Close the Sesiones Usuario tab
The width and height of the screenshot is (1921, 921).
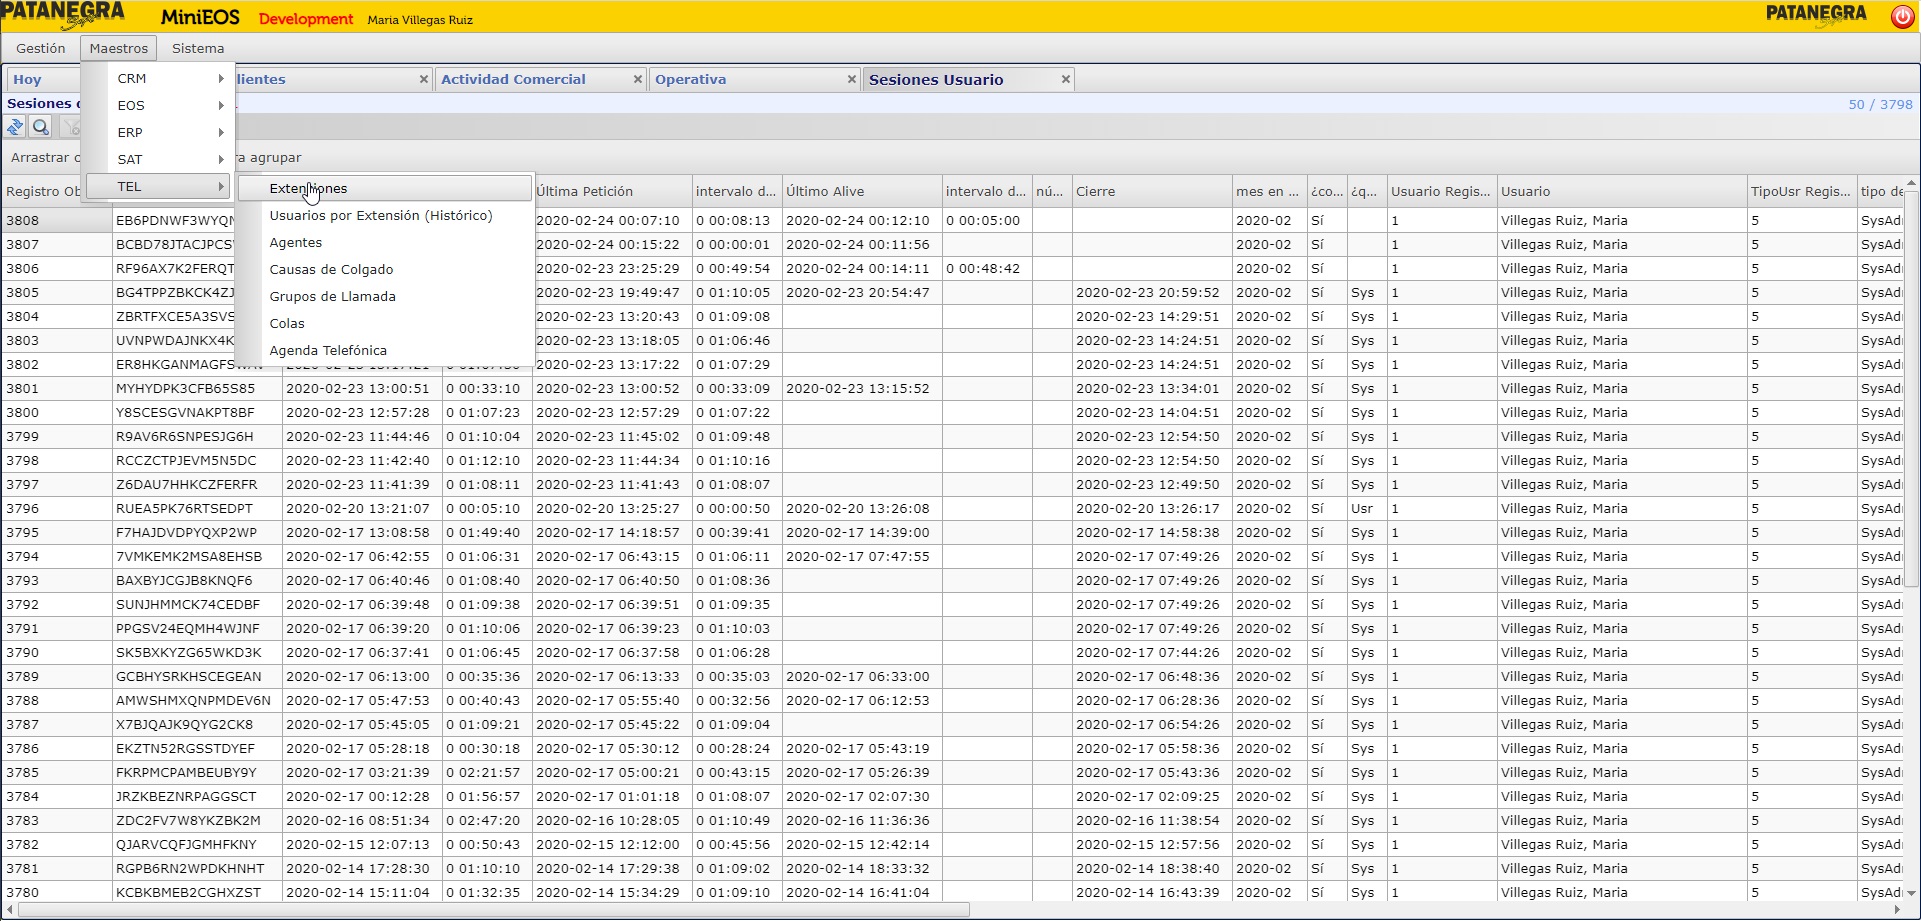point(1065,79)
